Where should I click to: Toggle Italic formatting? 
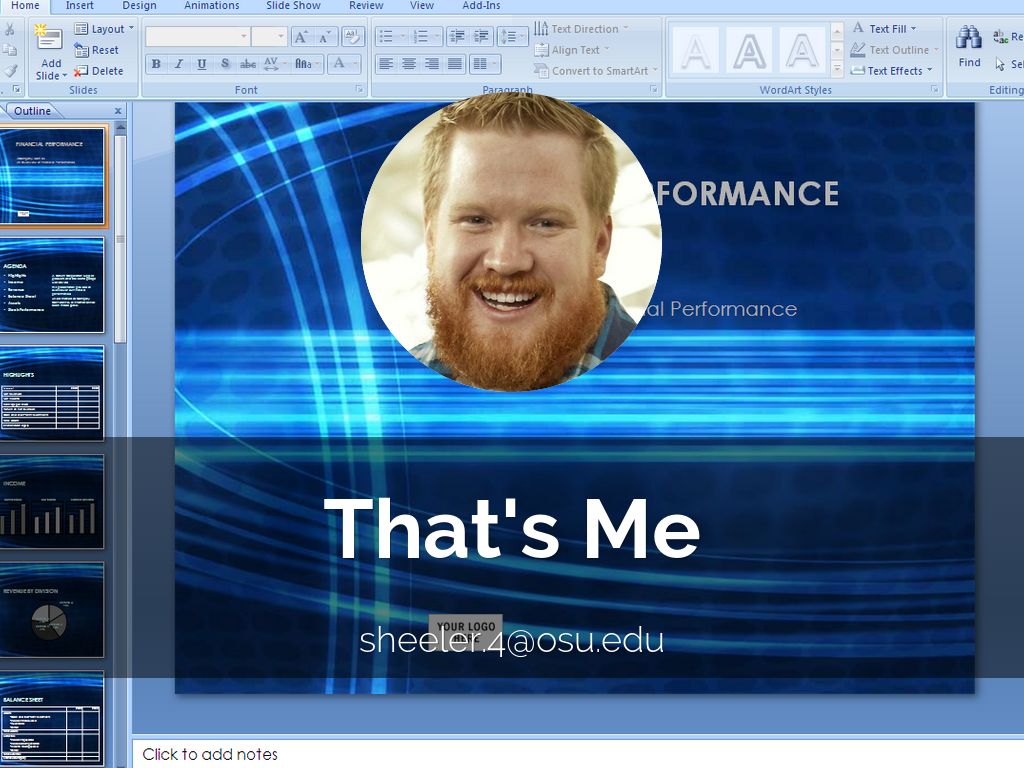click(x=179, y=64)
